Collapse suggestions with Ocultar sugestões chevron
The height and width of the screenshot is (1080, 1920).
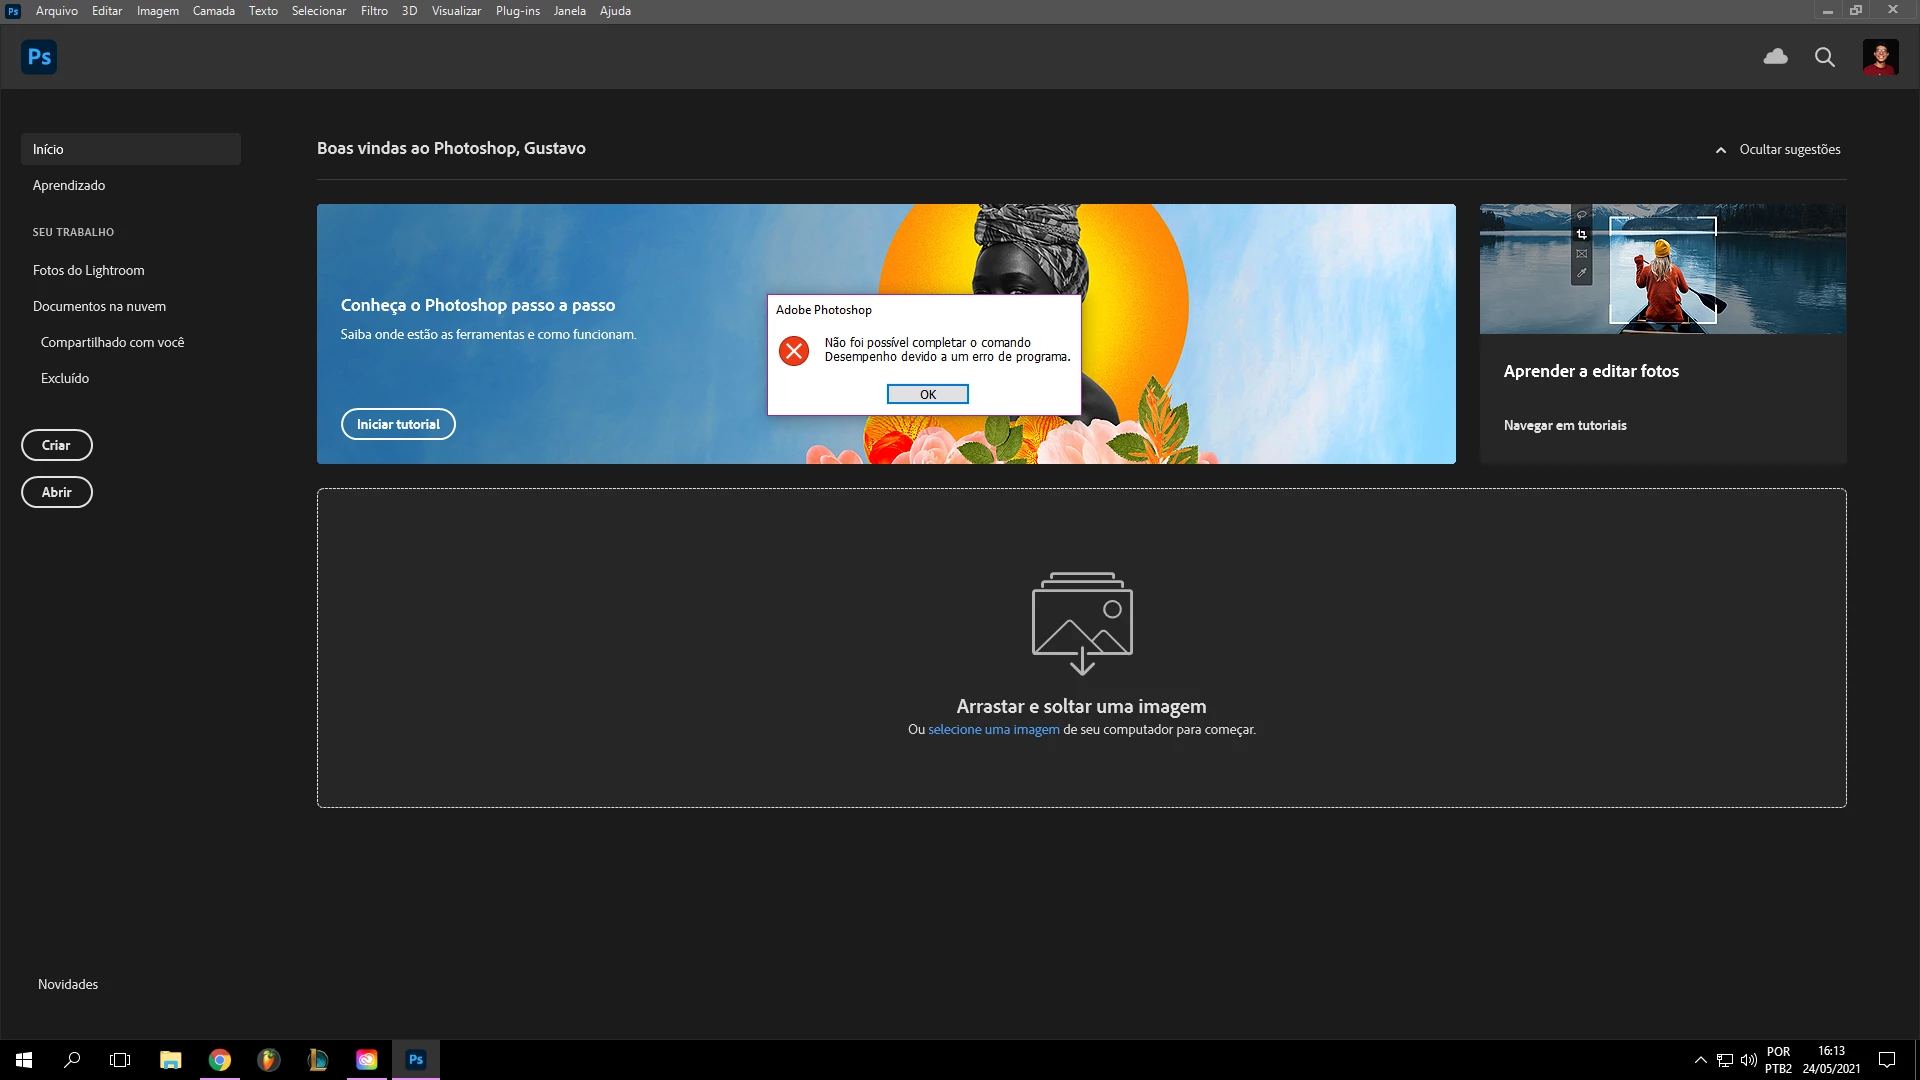pos(1721,150)
